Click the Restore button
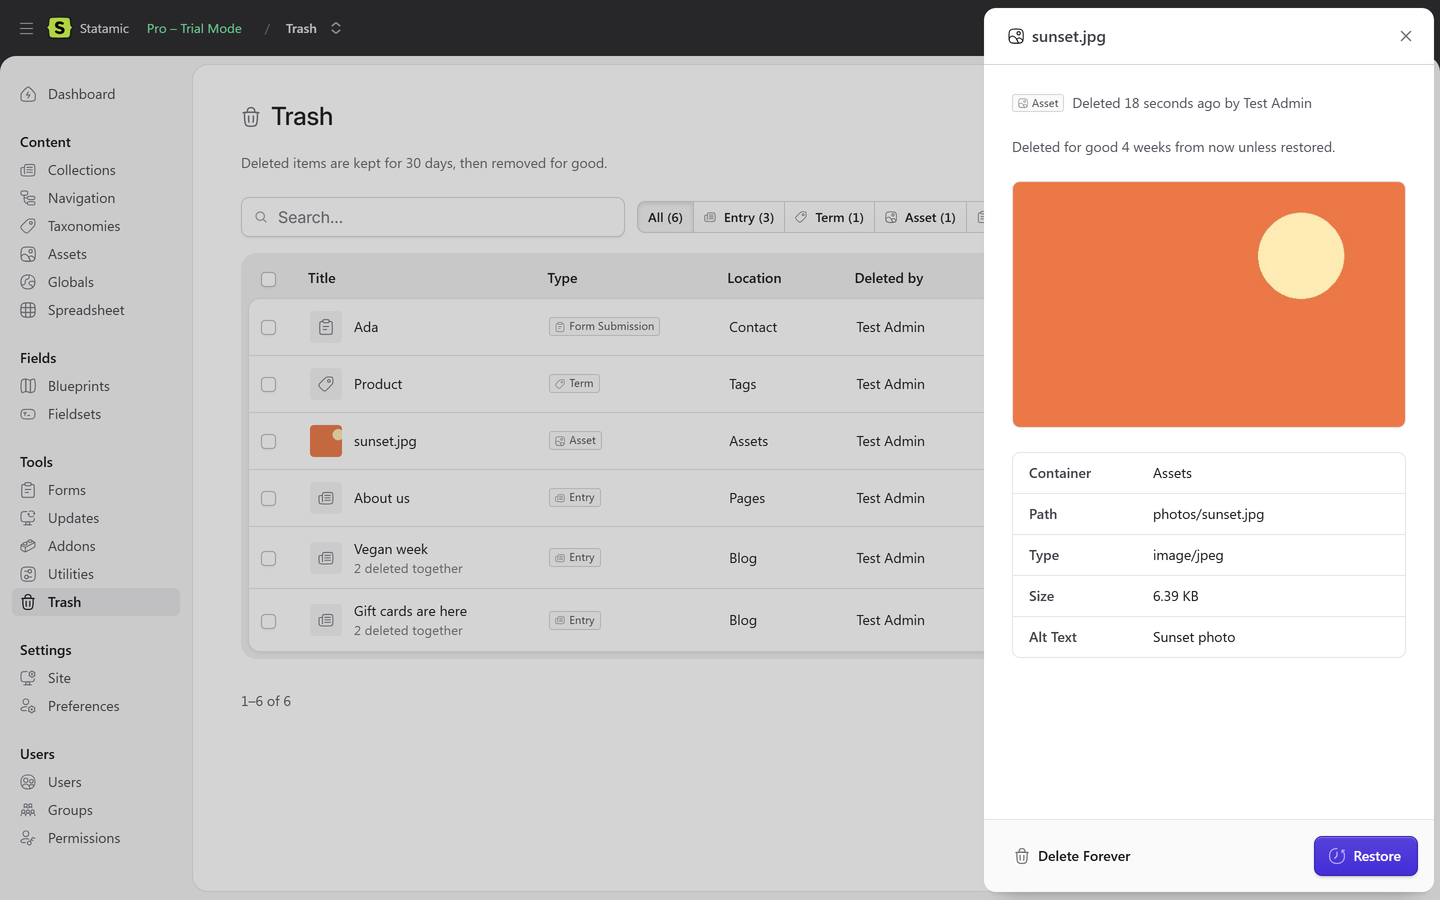This screenshot has height=900, width=1440. point(1365,856)
